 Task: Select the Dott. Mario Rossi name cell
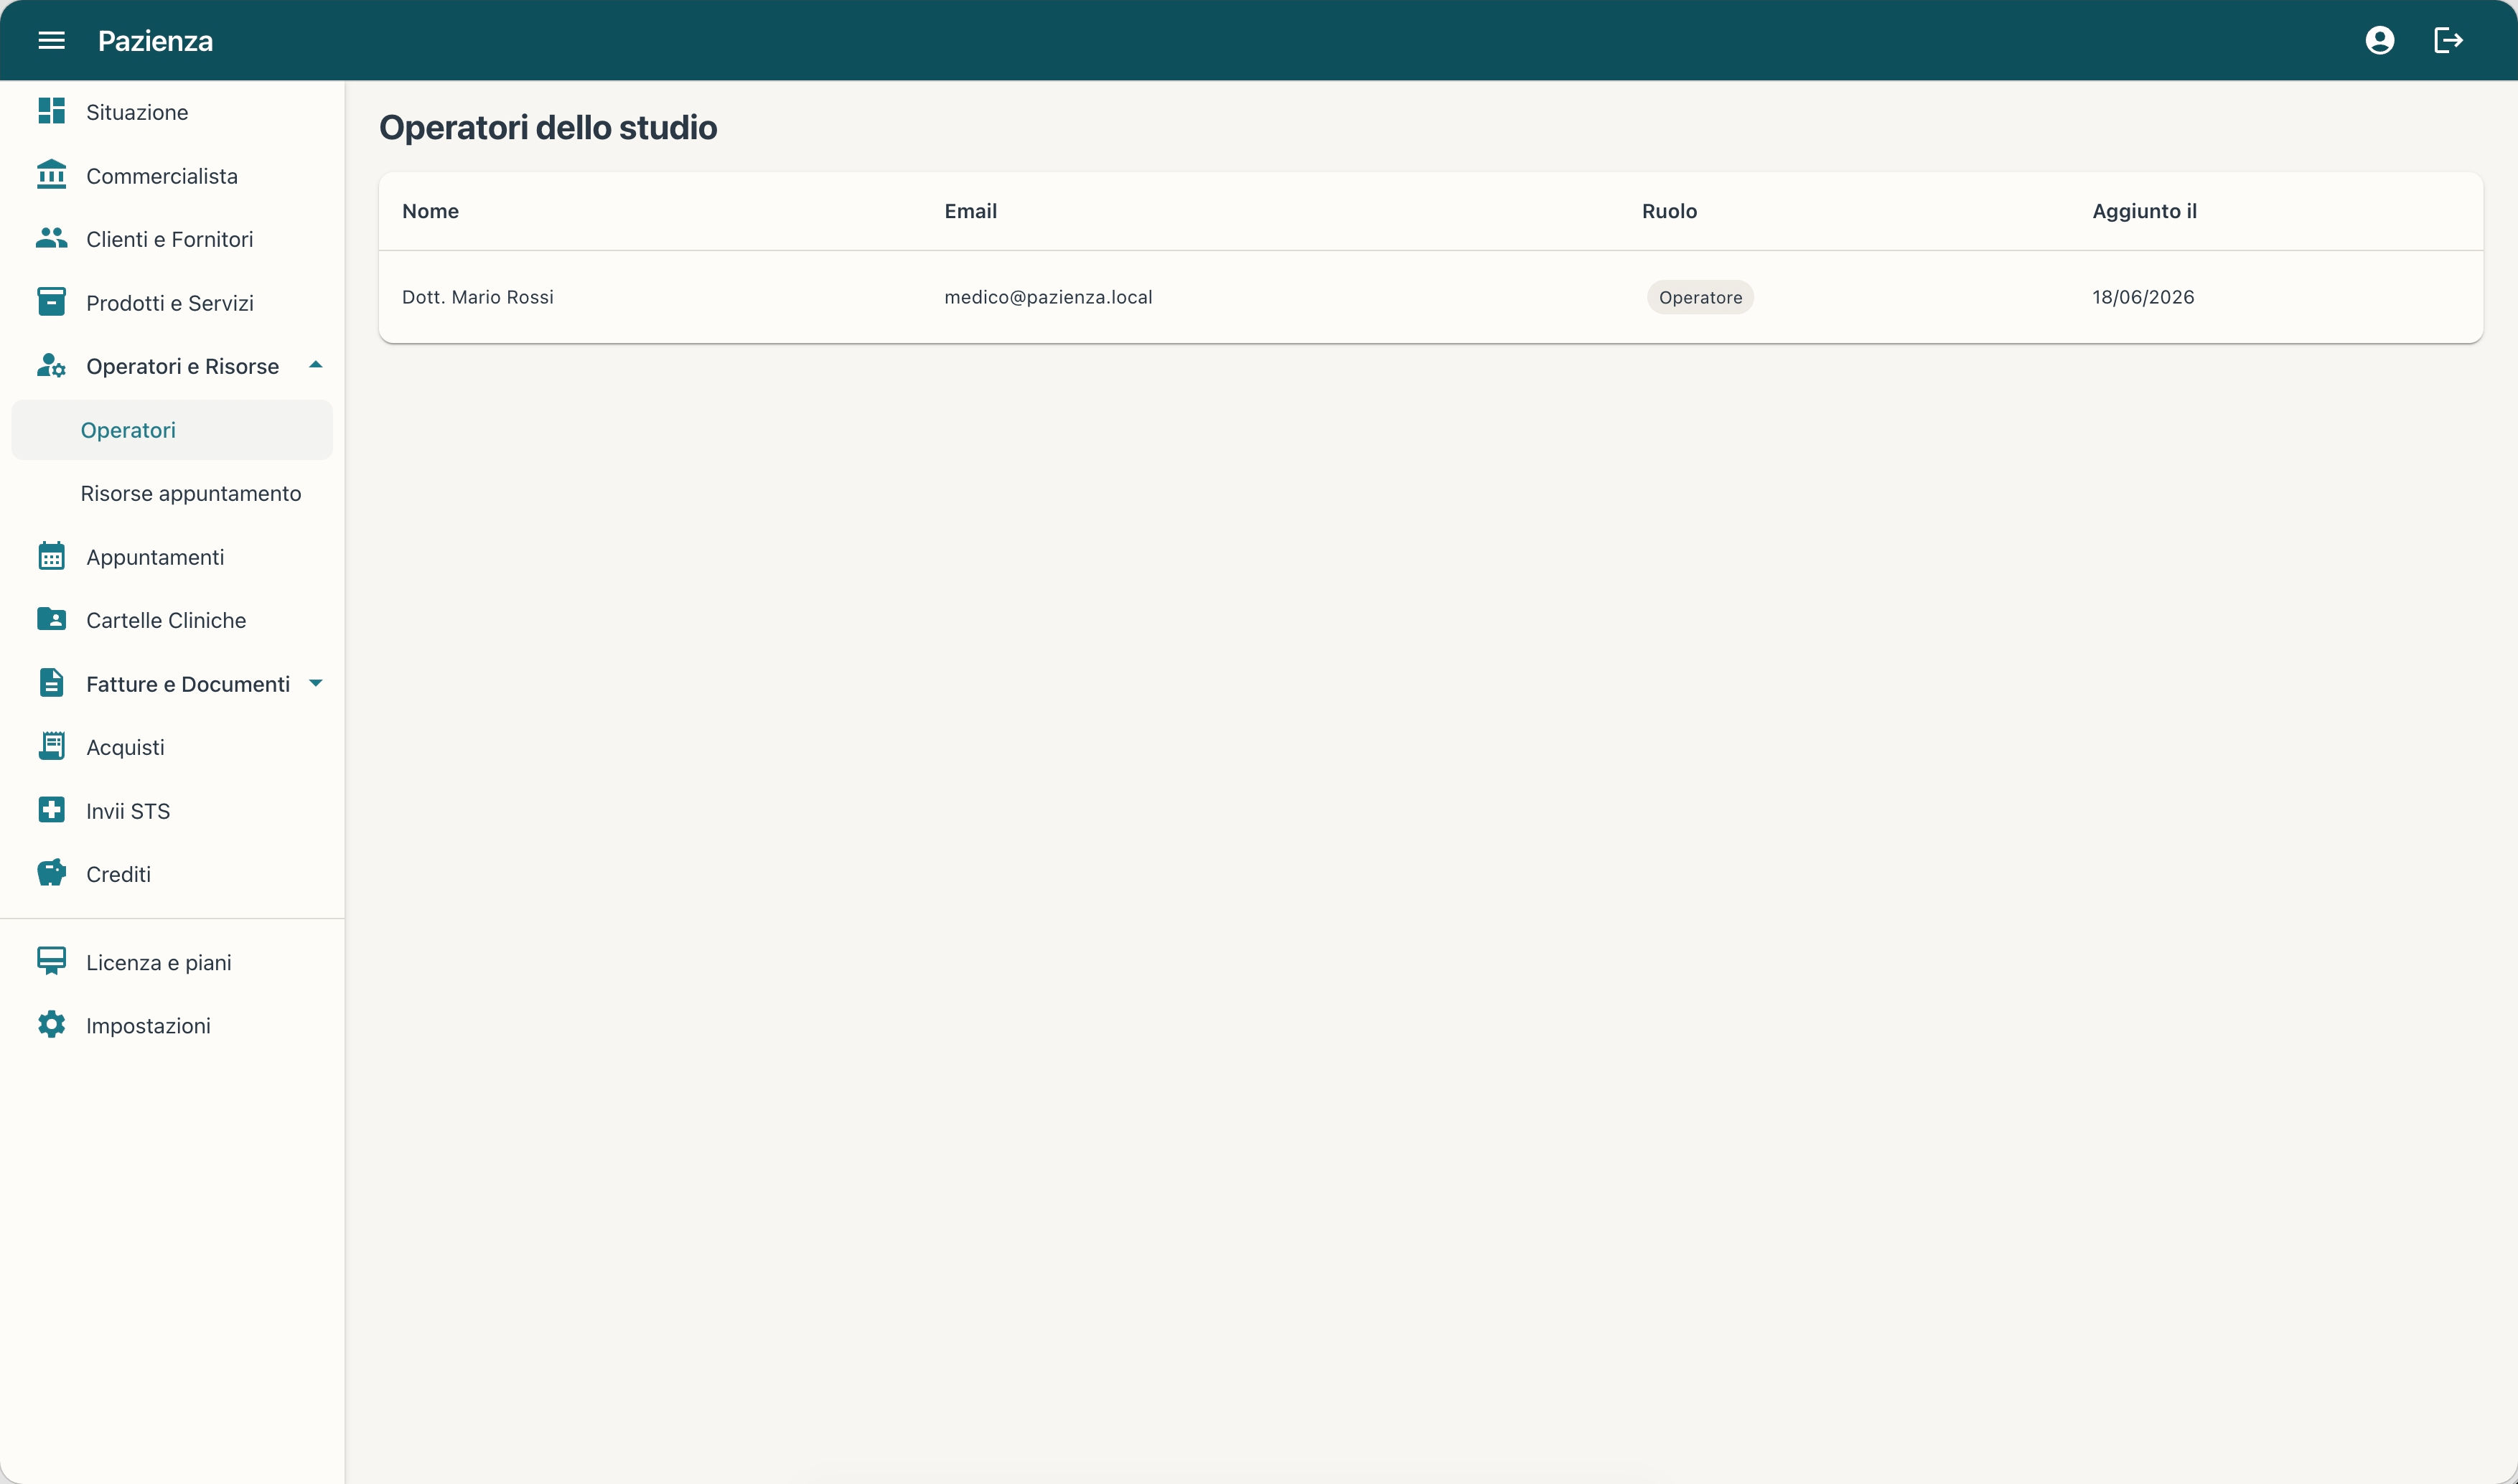point(478,297)
